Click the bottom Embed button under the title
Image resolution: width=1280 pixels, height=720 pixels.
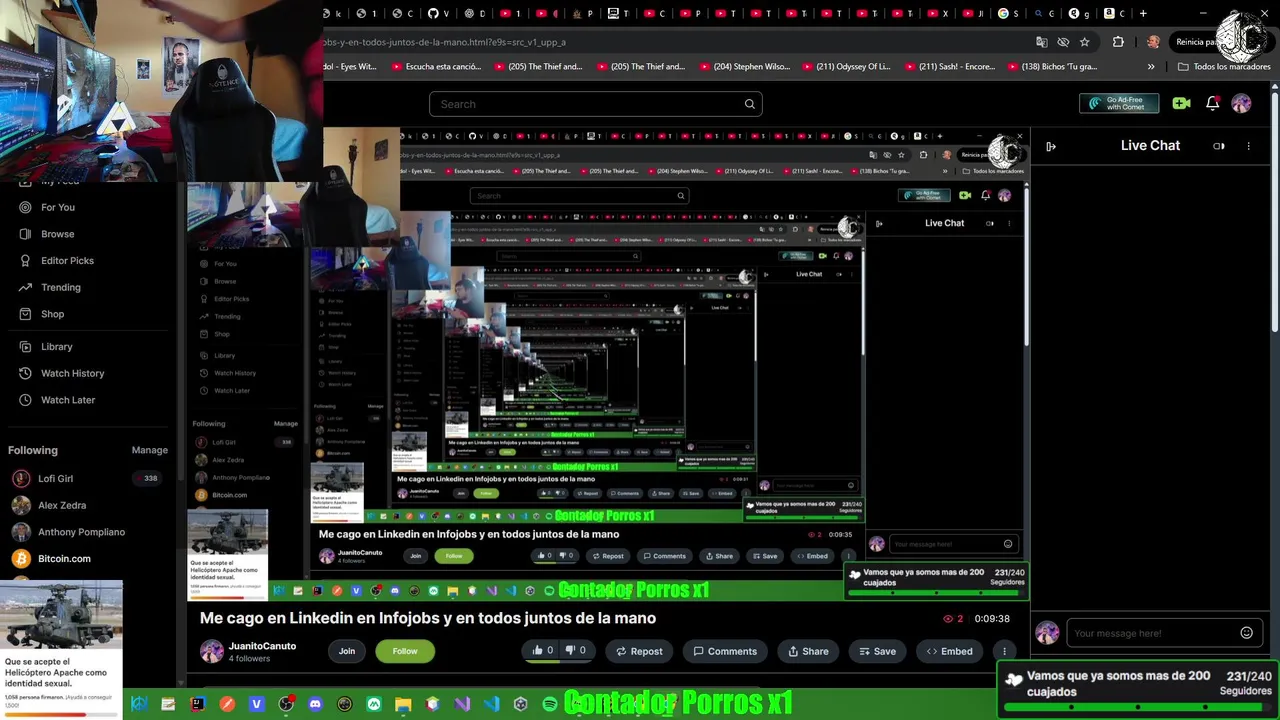949,651
